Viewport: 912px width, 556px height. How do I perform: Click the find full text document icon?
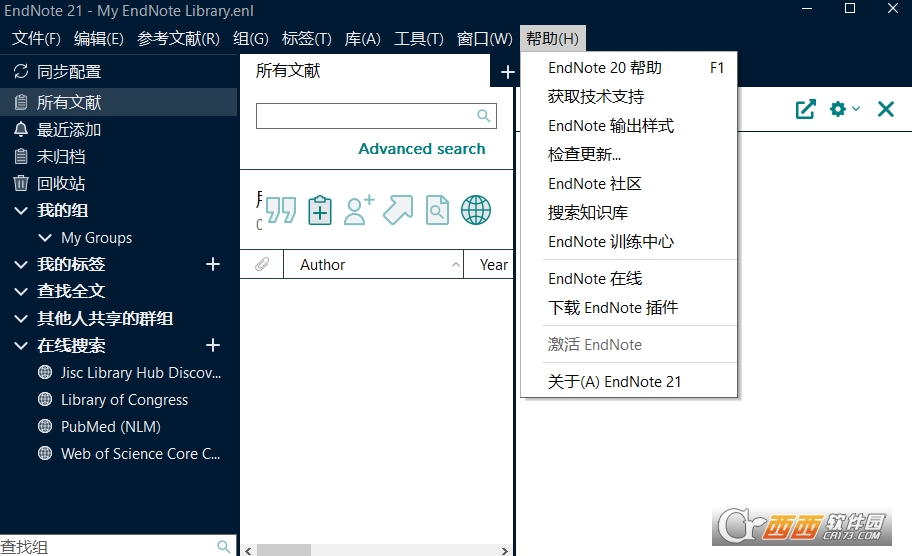(437, 210)
